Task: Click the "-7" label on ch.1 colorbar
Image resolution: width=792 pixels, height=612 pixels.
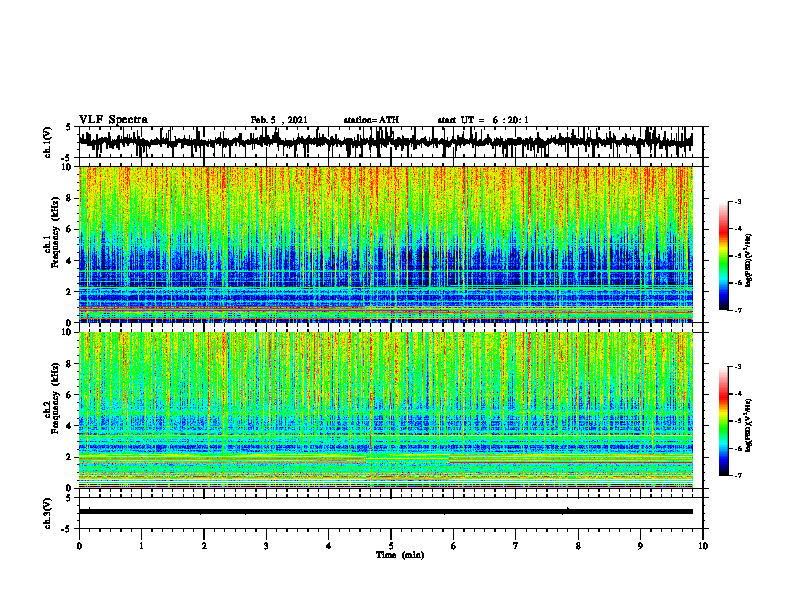Action: pos(738,310)
